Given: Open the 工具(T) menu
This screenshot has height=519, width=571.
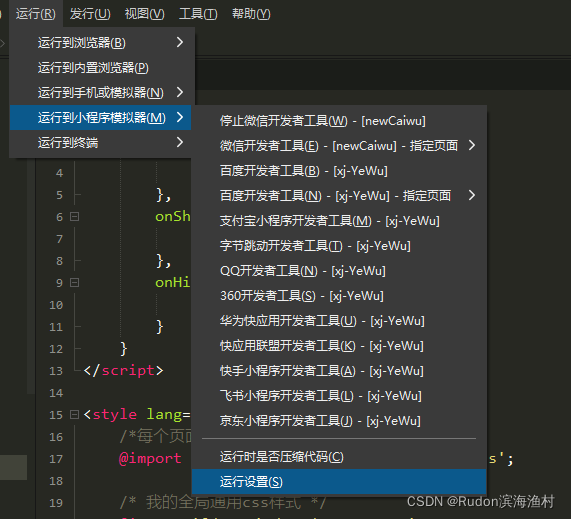Looking at the screenshot, I should pyautogui.click(x=198, y=14).
